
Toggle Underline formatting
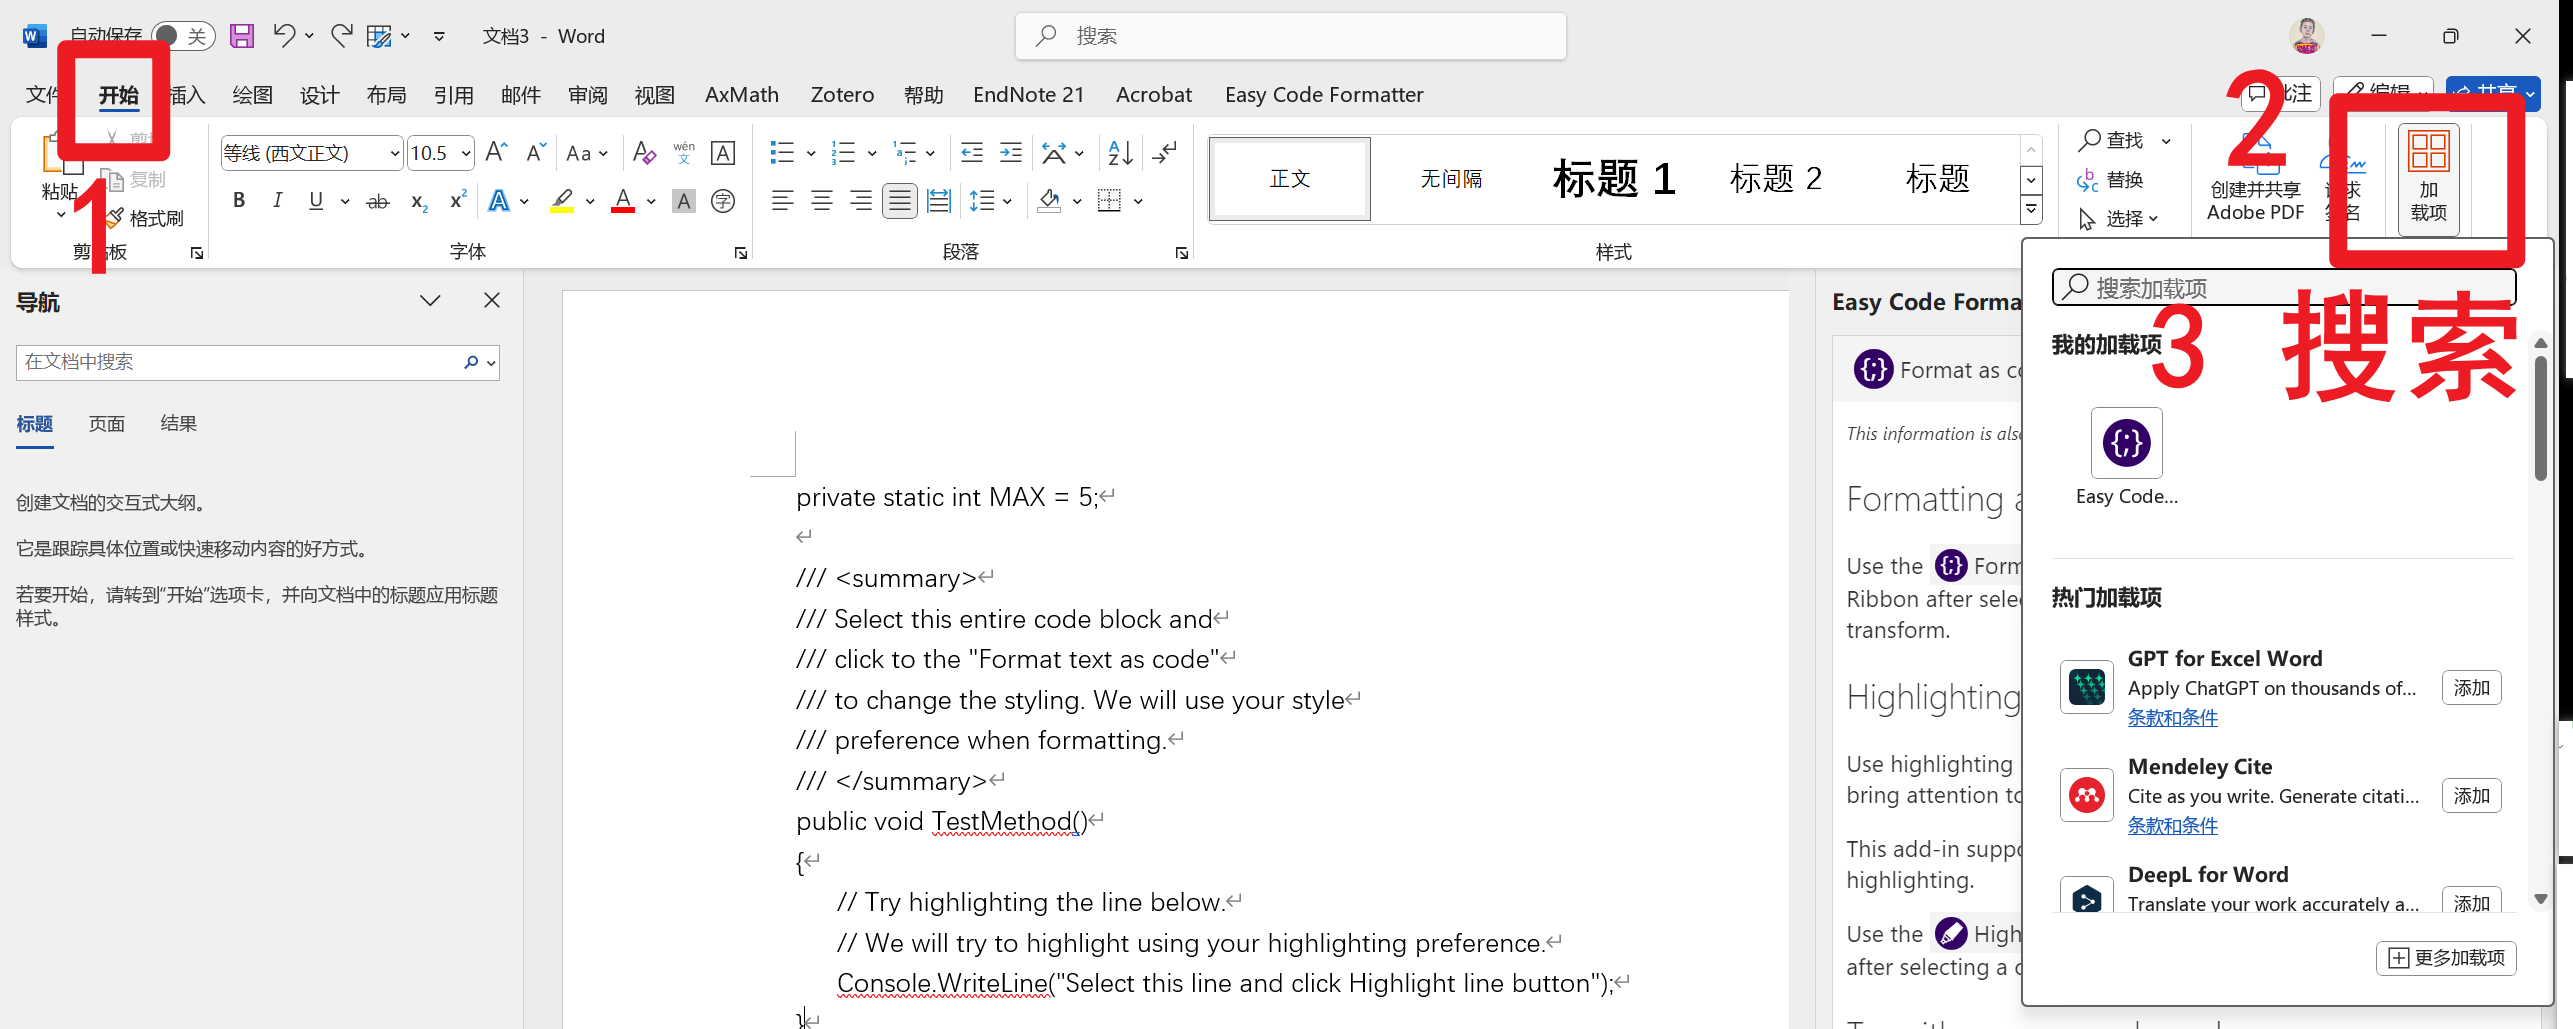coord(316,201)
